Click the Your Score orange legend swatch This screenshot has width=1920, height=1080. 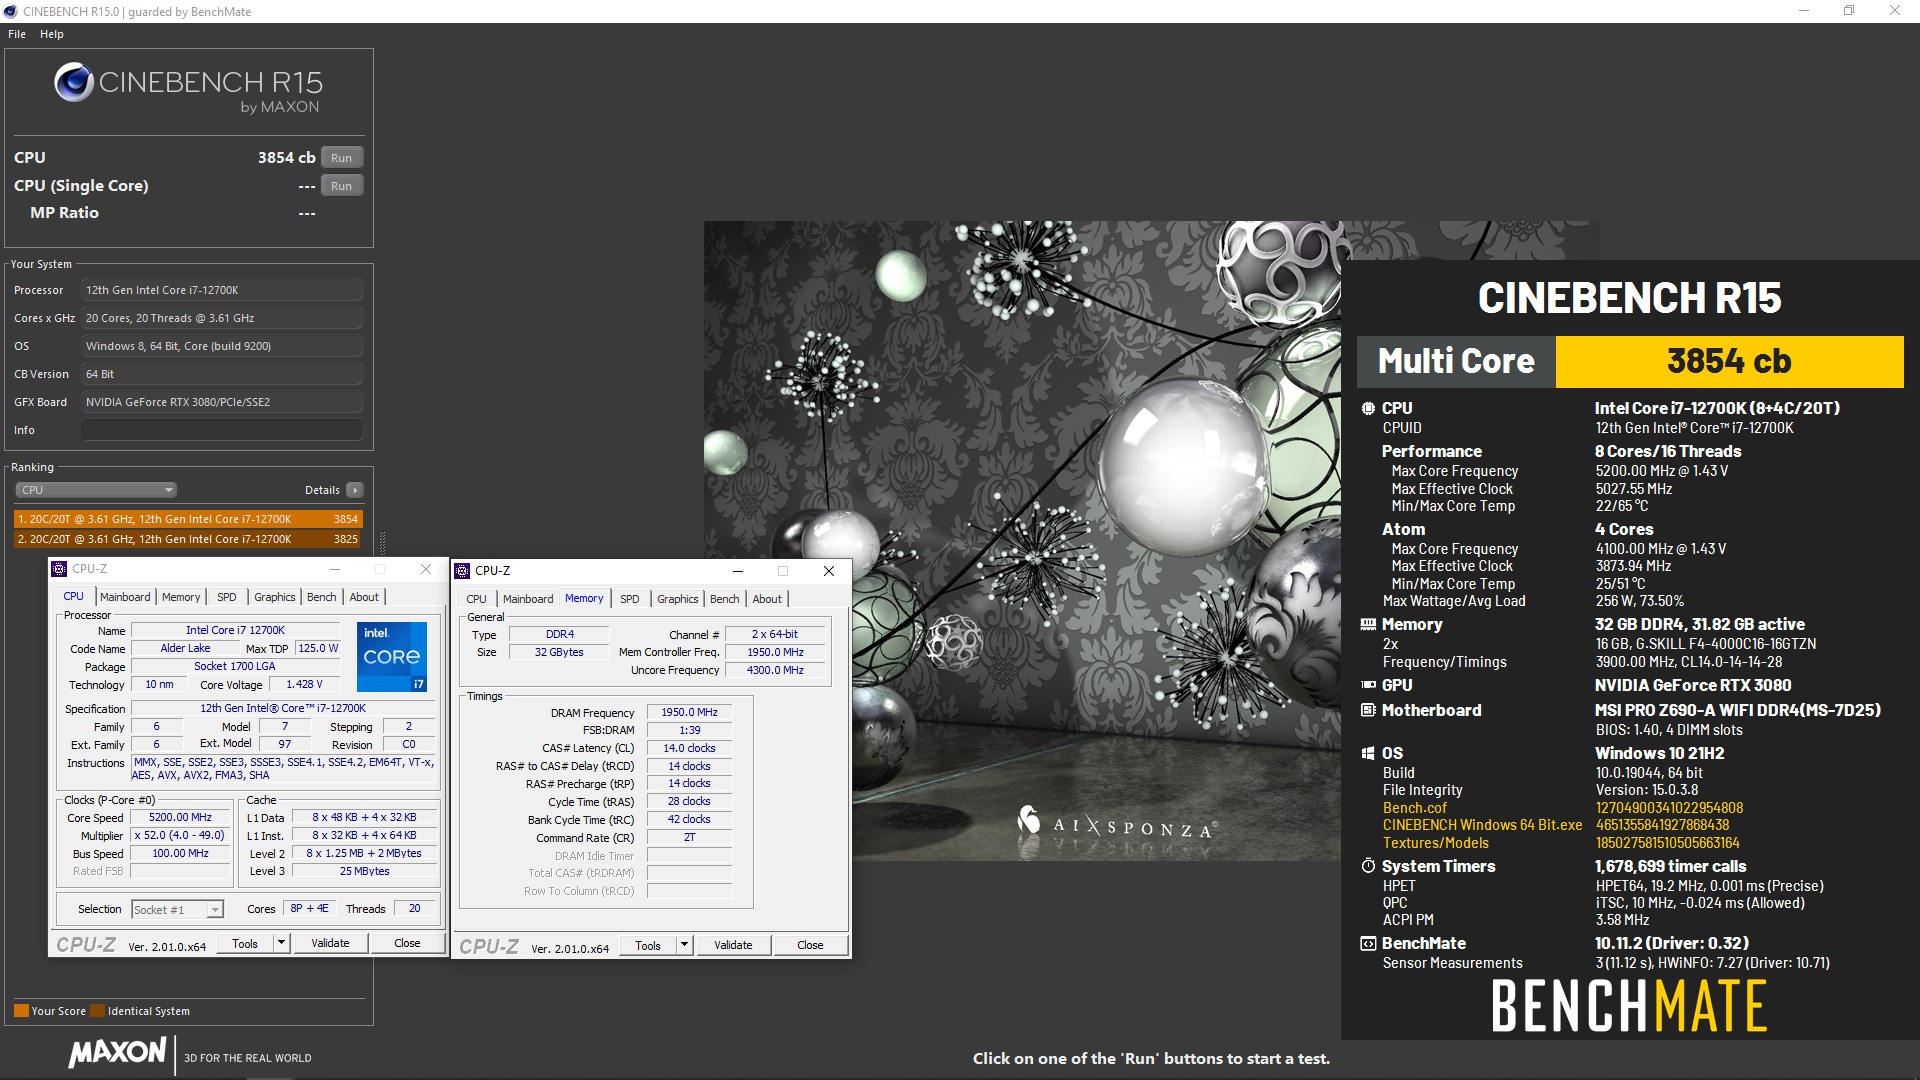[x=21, y=1010]
